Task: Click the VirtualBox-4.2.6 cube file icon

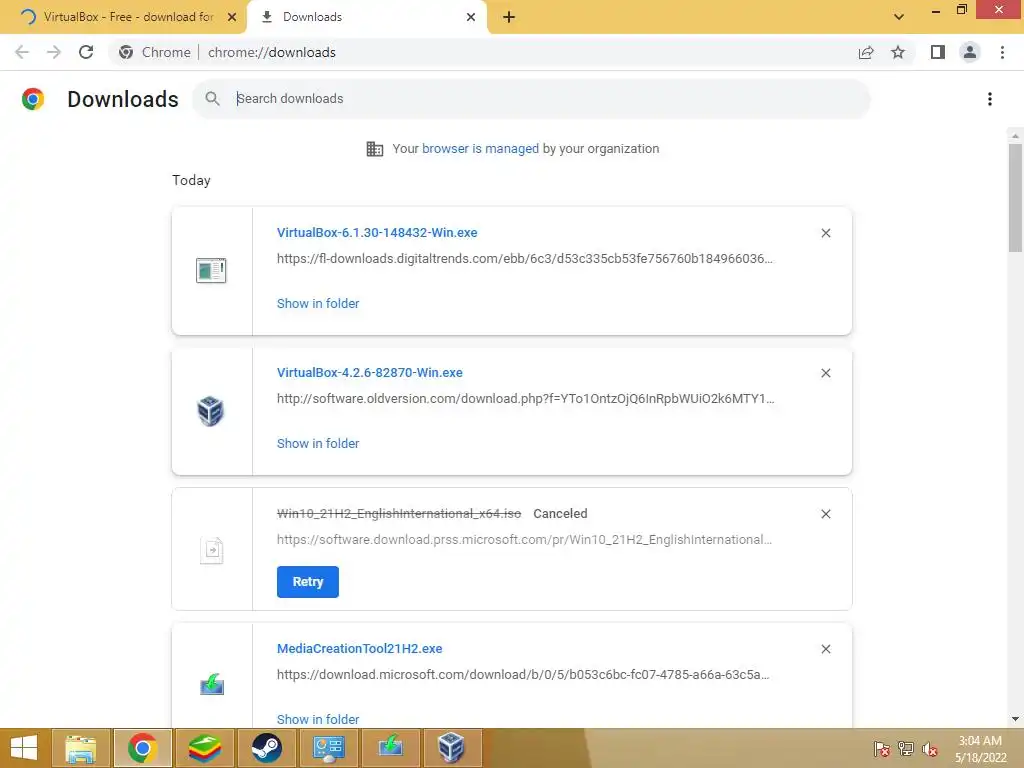Action: click(211, 411)
